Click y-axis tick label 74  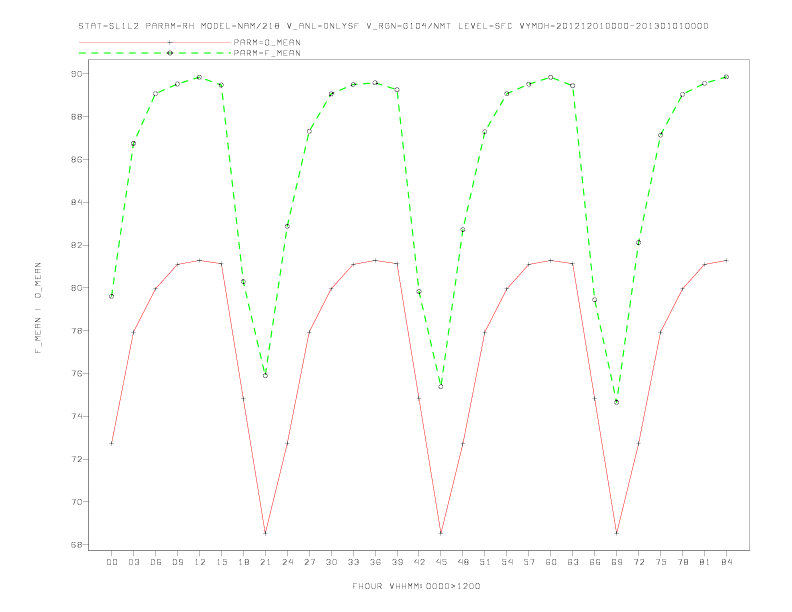click(x=76, y=417)
